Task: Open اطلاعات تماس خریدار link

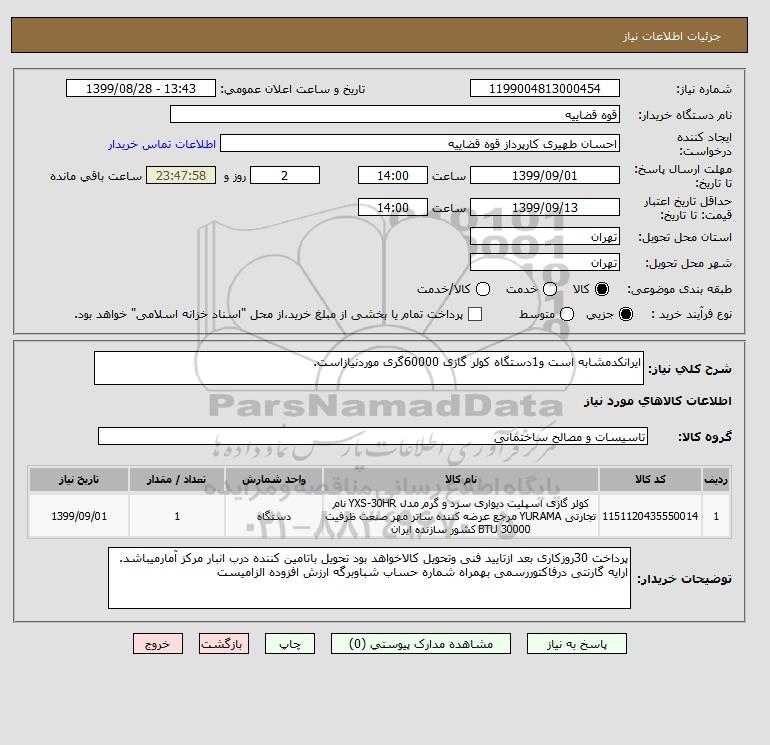Action: tap(162, 144)
